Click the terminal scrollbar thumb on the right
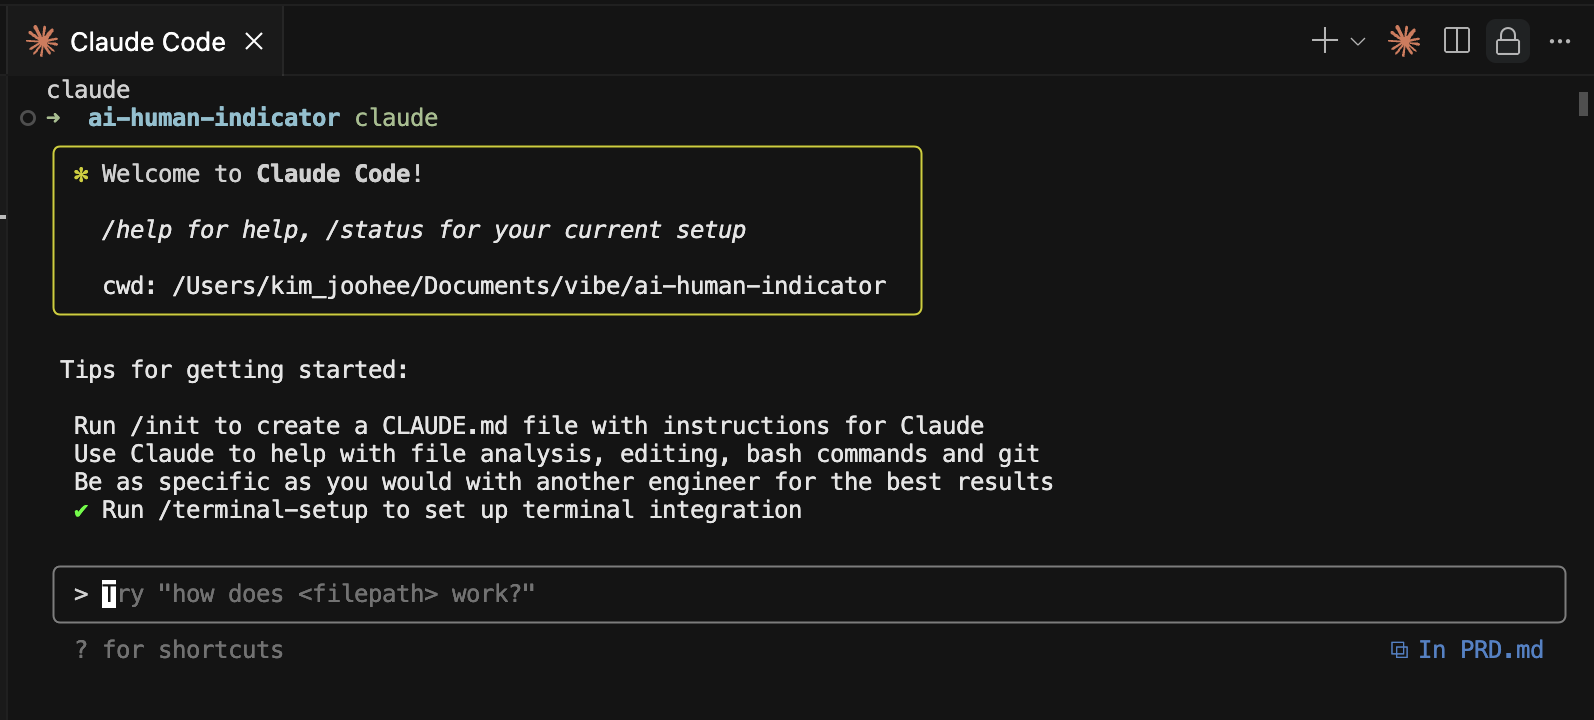 tap(1583, 104)
